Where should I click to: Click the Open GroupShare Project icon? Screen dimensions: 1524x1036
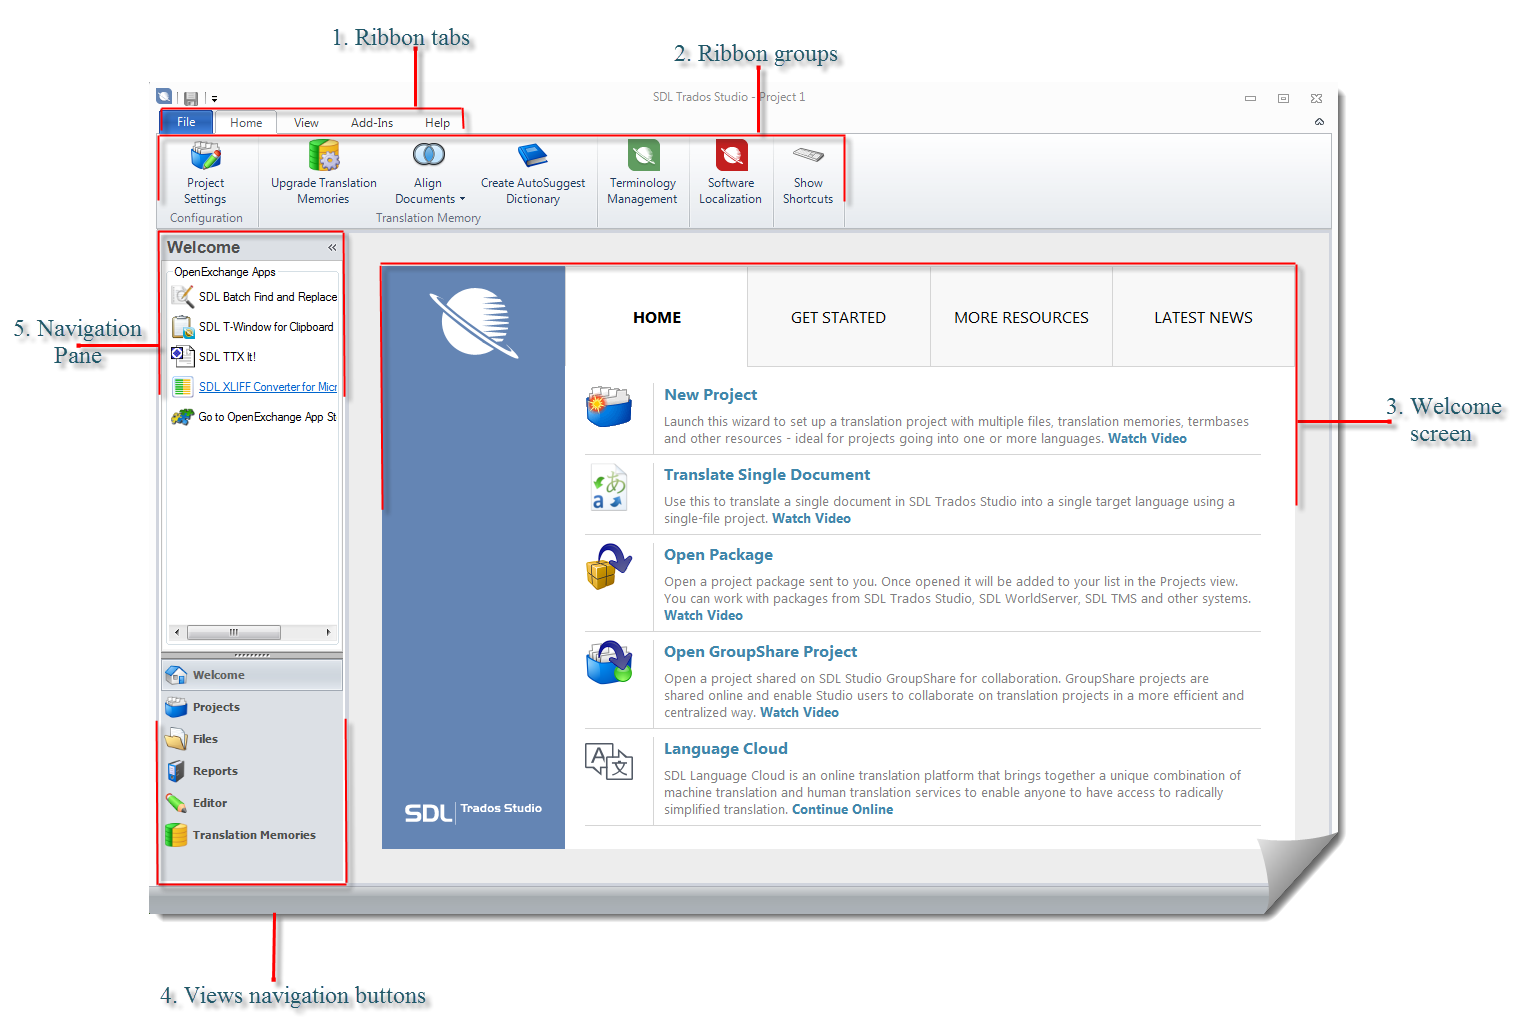click(609, 663)
